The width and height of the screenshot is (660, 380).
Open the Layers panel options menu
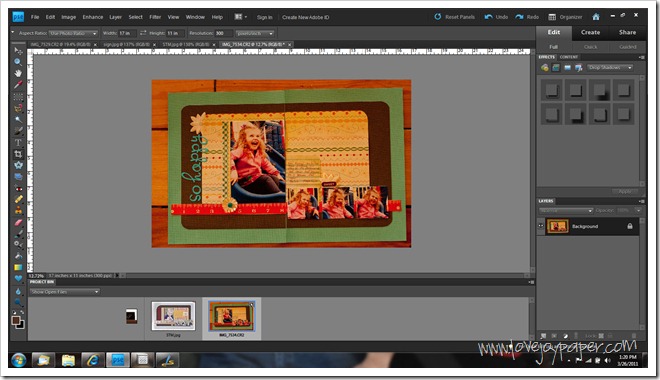point(641,201)
